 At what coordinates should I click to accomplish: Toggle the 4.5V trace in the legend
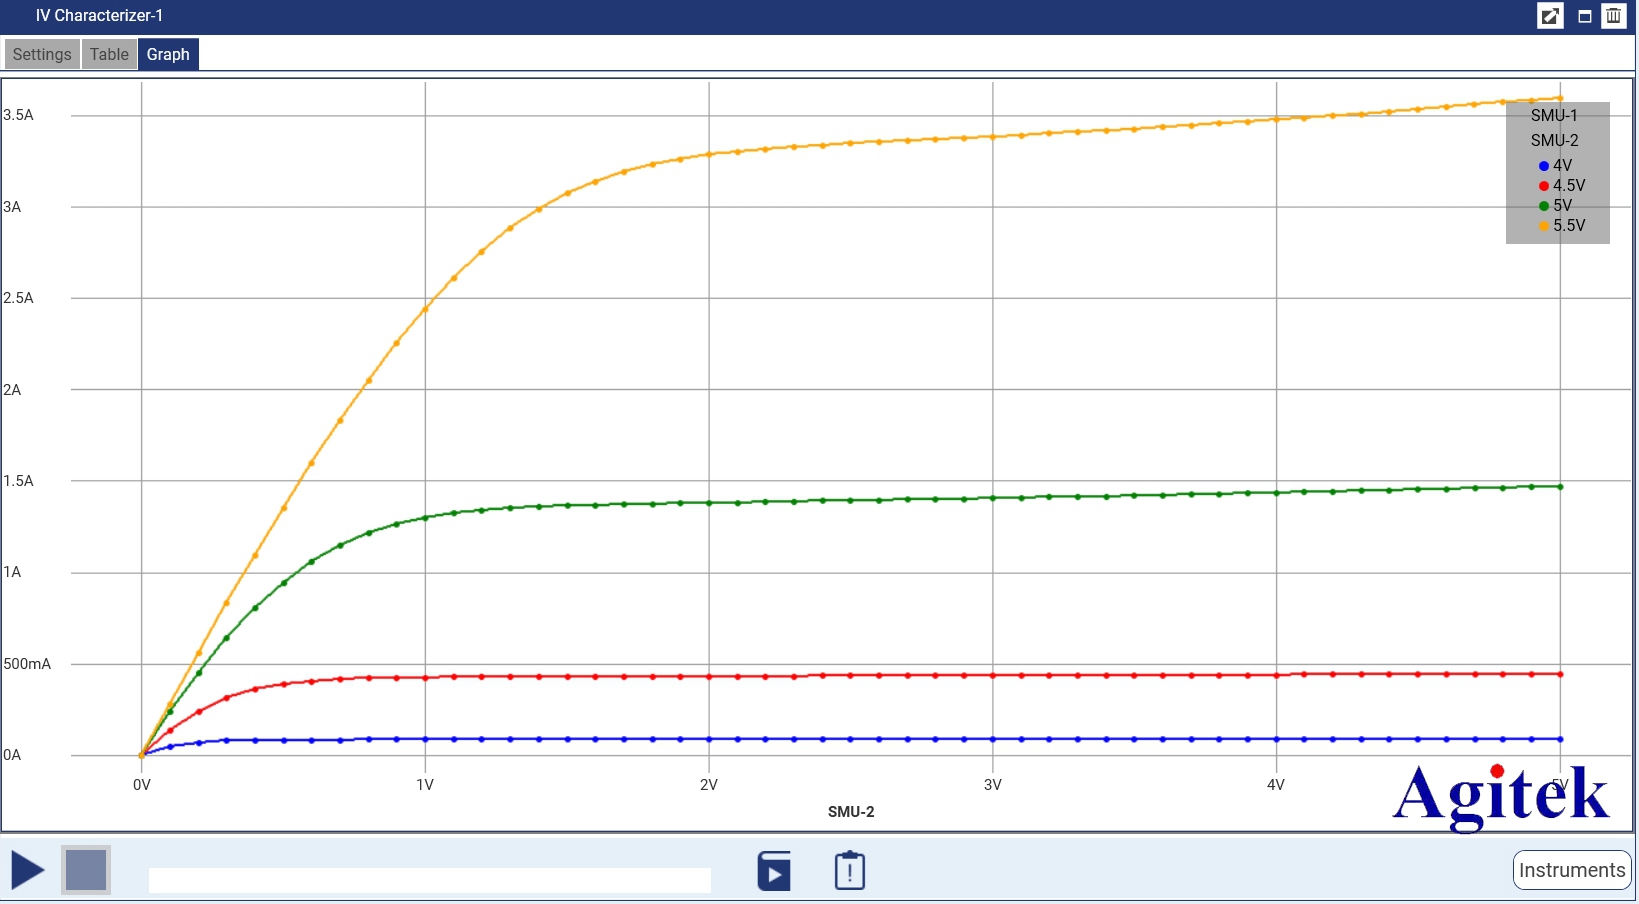(1562, 185)
